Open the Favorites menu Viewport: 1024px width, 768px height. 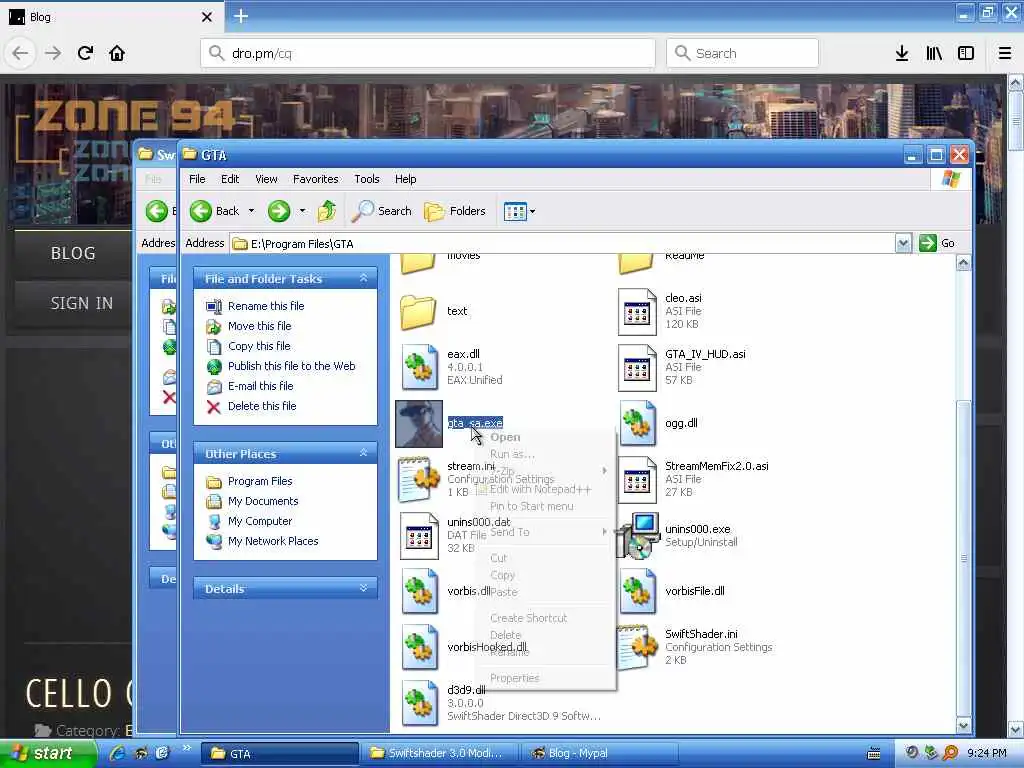point(315,179)
